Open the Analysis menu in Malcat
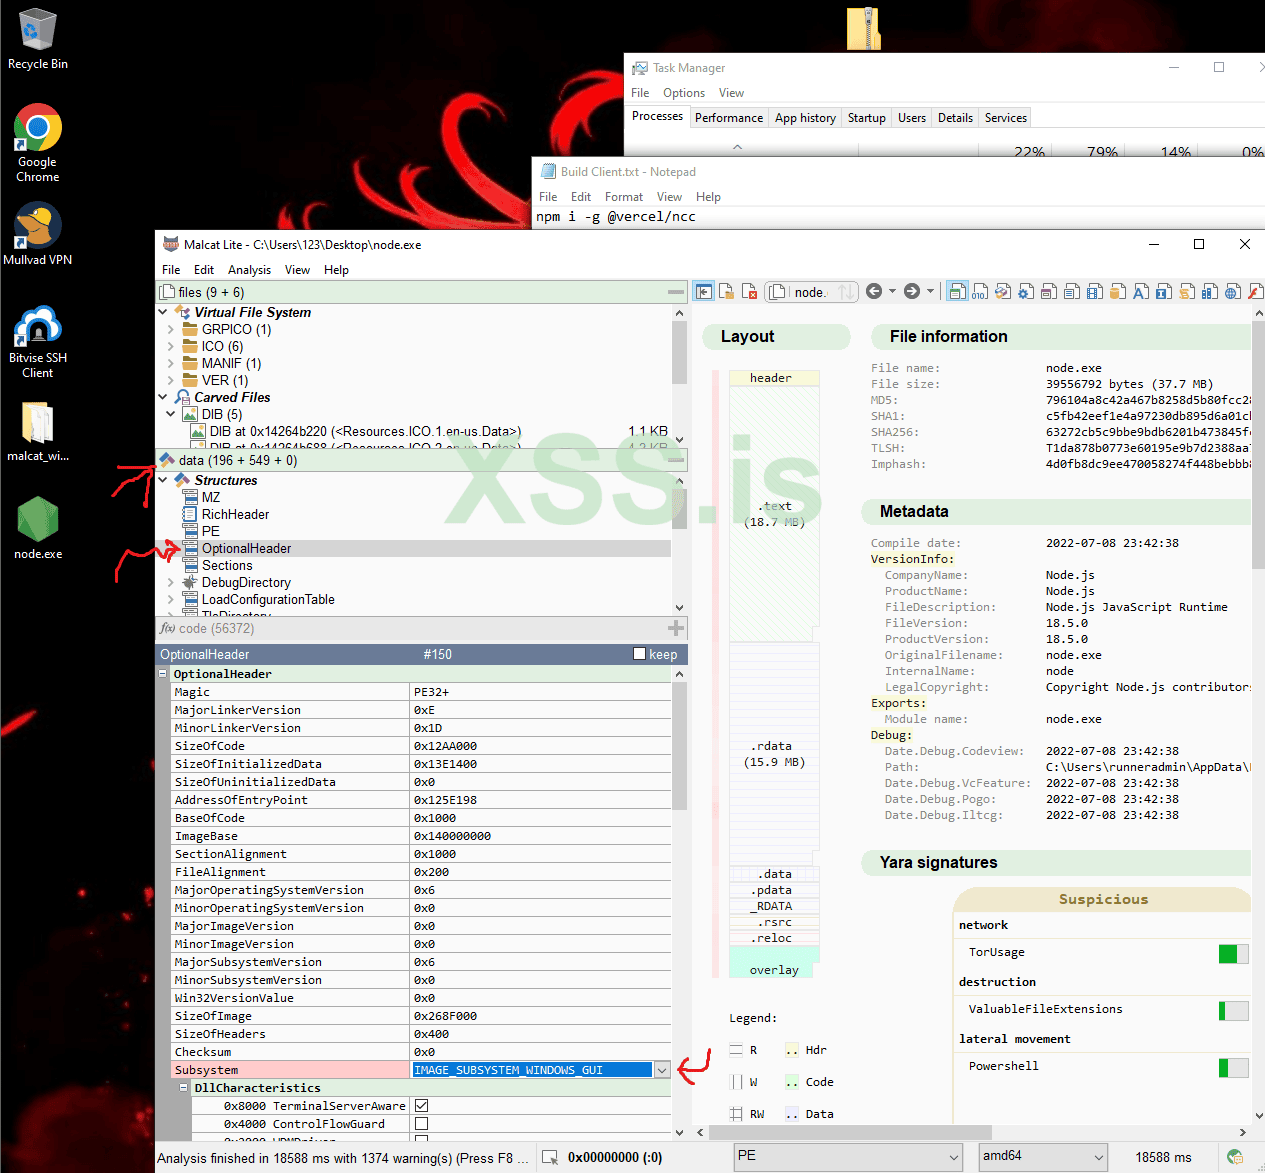This screenshot has width=1265, height=1173. (249, 270)
